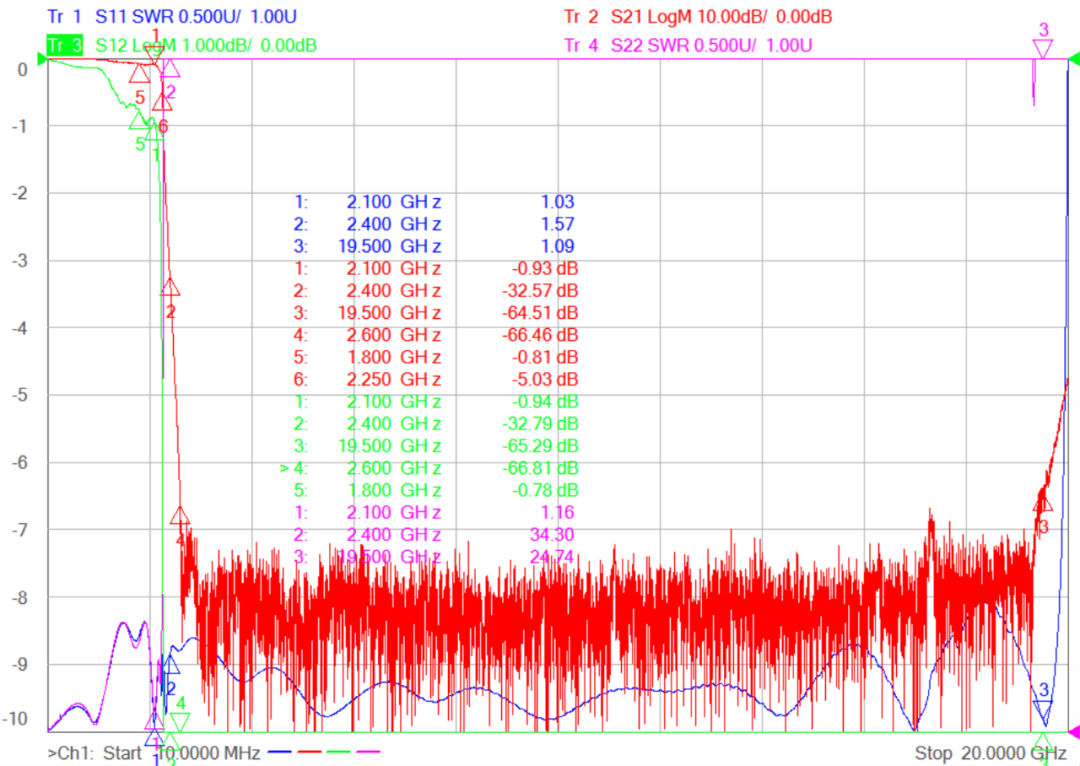1080x766 pixels.
Task: Pick red S21 marker 2 on the falling edge
Action: click(170, 287)
